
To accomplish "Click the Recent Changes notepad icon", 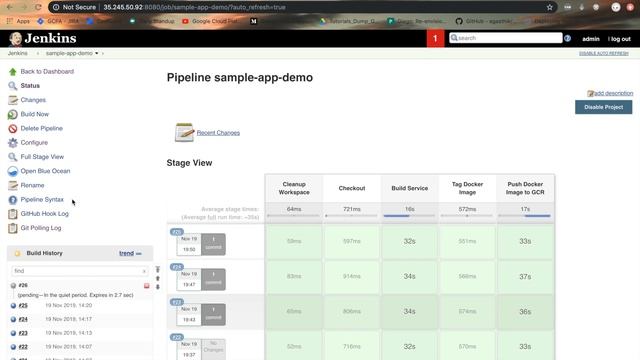I will coord(184,132).
